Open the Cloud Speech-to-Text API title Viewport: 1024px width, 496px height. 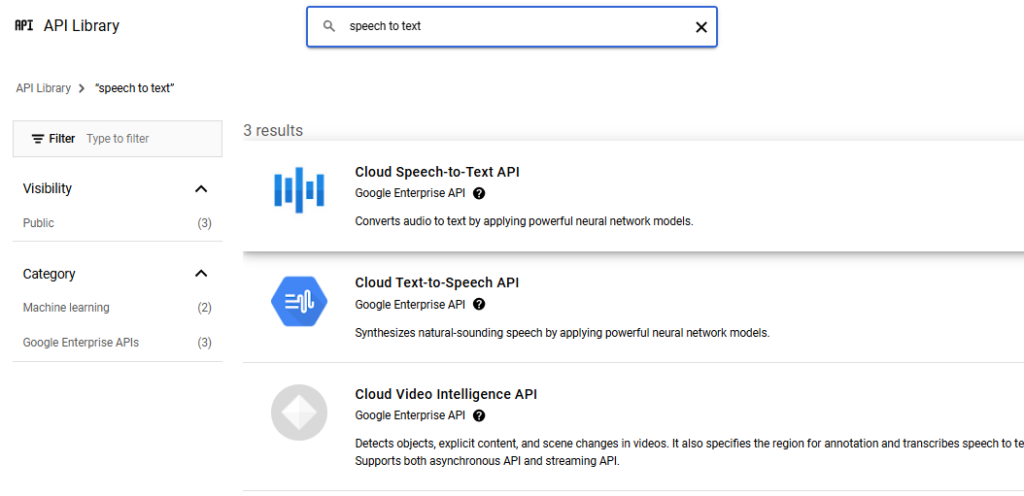(x=437, y=172)
